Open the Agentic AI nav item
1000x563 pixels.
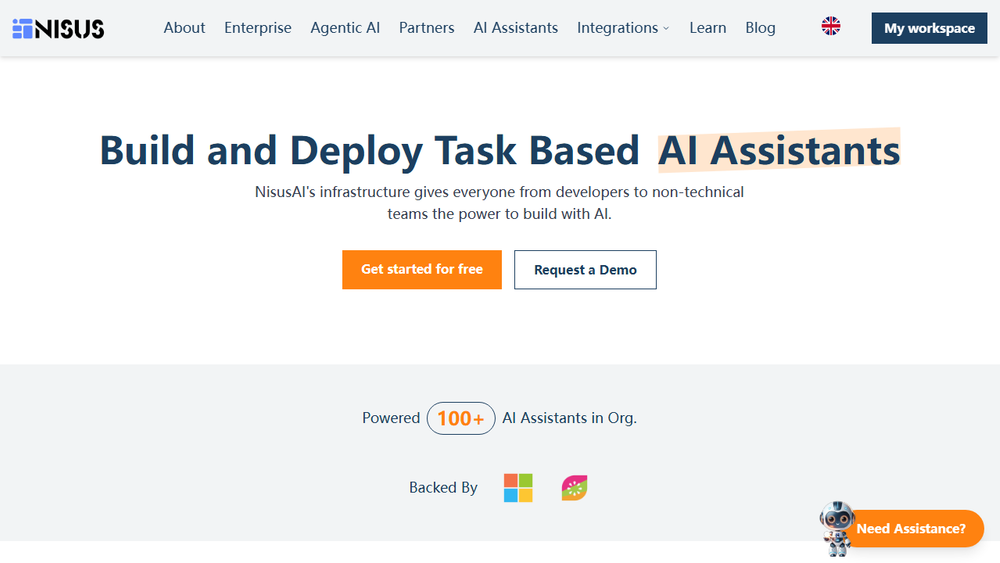point(345,28)
